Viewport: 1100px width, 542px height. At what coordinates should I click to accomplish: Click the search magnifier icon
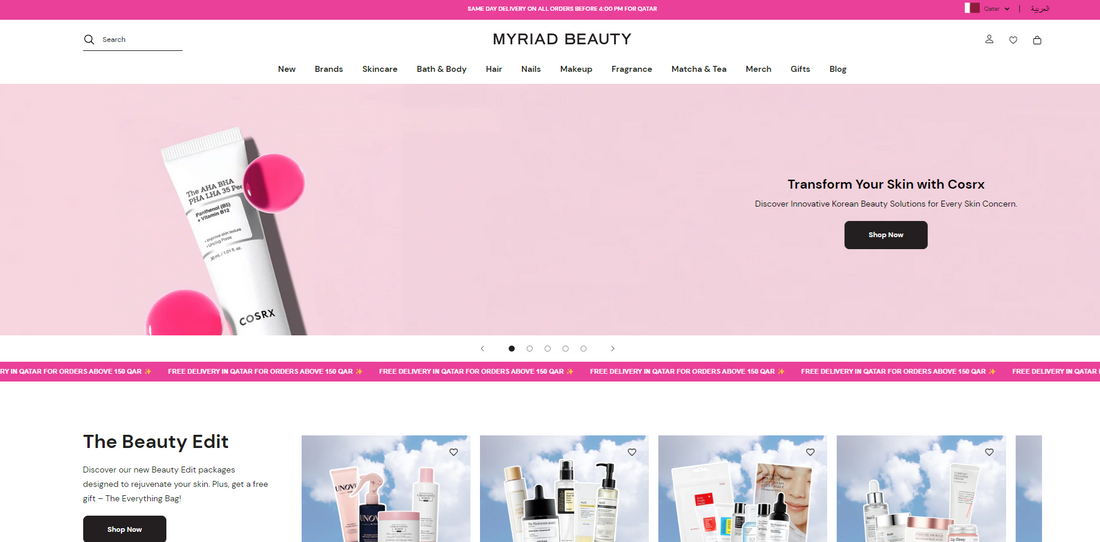(89, 39)
